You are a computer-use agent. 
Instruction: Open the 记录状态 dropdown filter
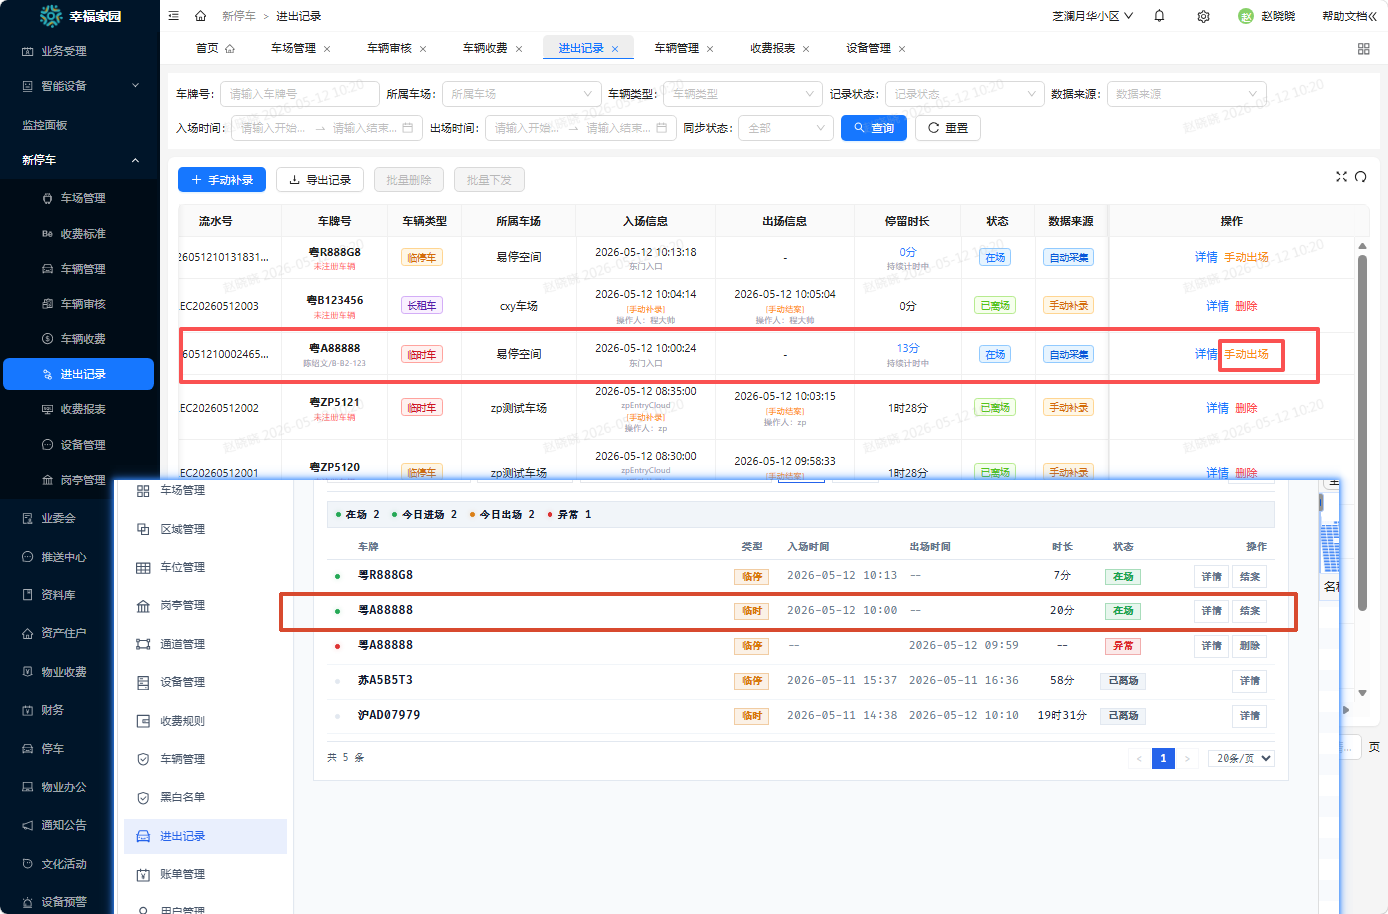pos(965,94)
